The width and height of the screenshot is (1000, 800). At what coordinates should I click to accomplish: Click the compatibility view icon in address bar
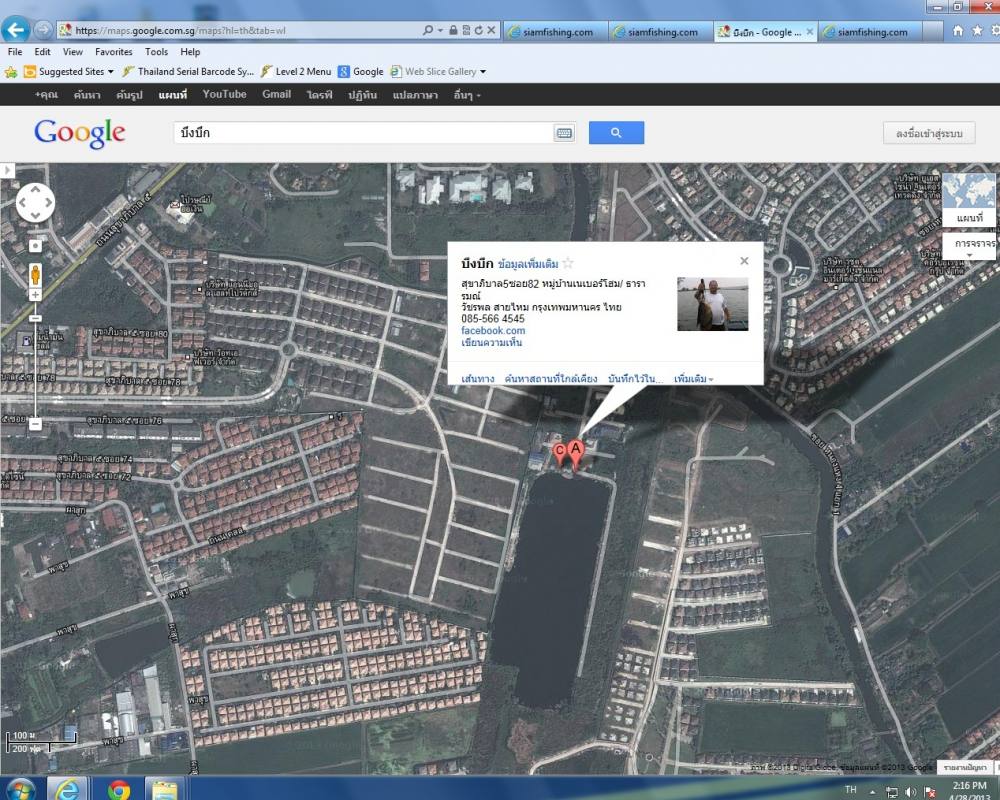(x=466, y=30)
